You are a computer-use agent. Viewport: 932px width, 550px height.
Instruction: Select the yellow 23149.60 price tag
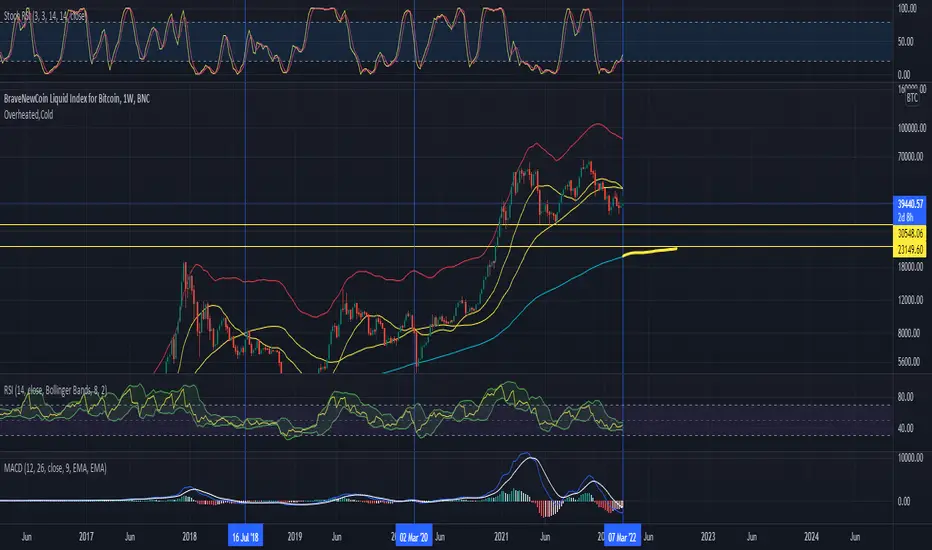pyautogui.click(x=910, y=250)
